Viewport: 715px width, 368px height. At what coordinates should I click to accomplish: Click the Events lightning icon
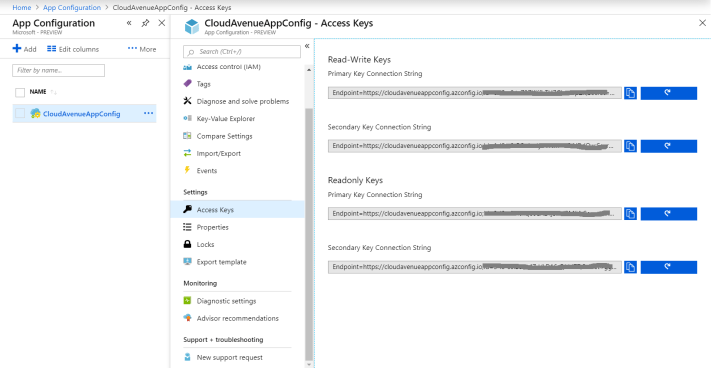pyautogui.click(x=187, y=170)
